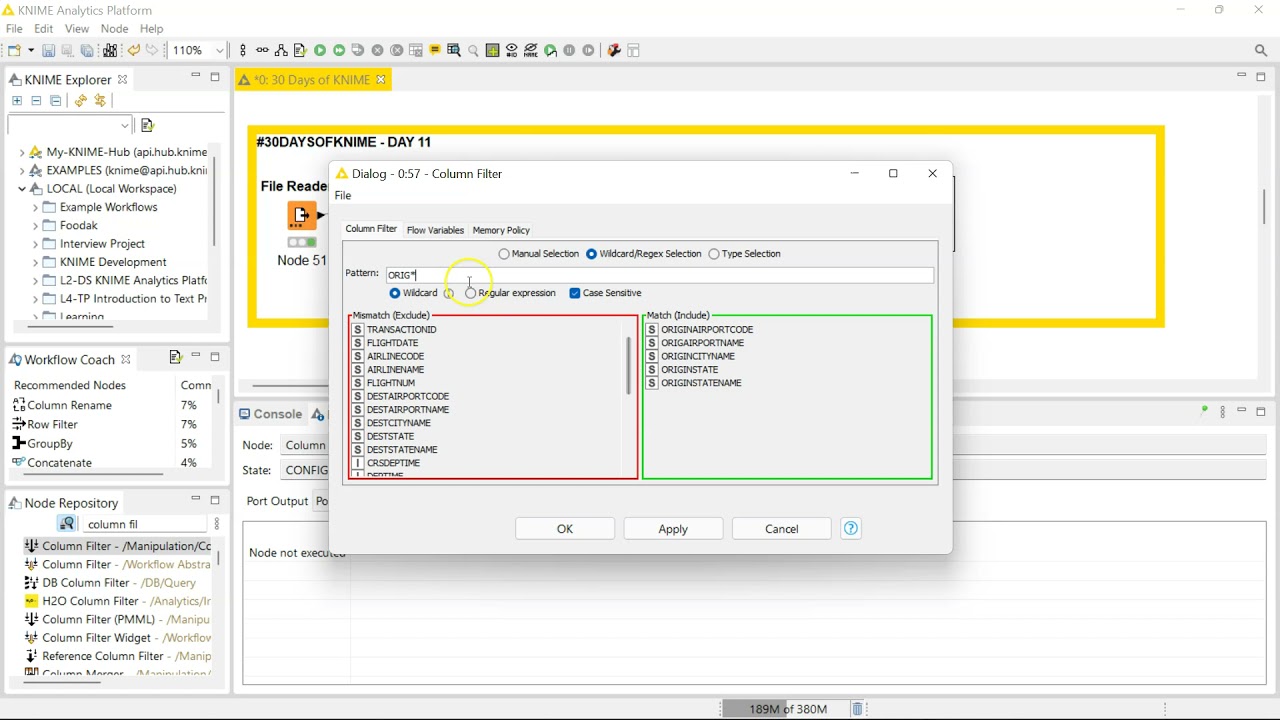Click the Node Repository search field
The image size is (1280, 720).
click(x=145, y=524)
